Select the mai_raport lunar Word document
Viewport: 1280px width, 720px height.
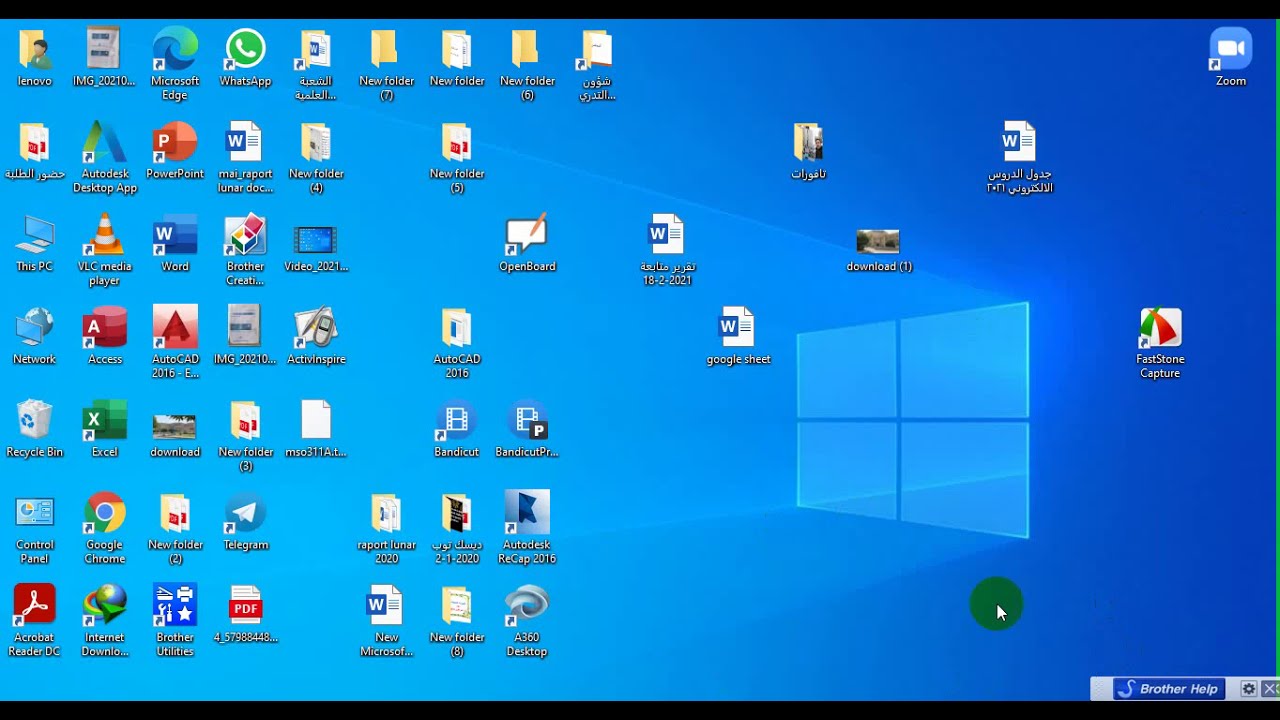(245, 157)
